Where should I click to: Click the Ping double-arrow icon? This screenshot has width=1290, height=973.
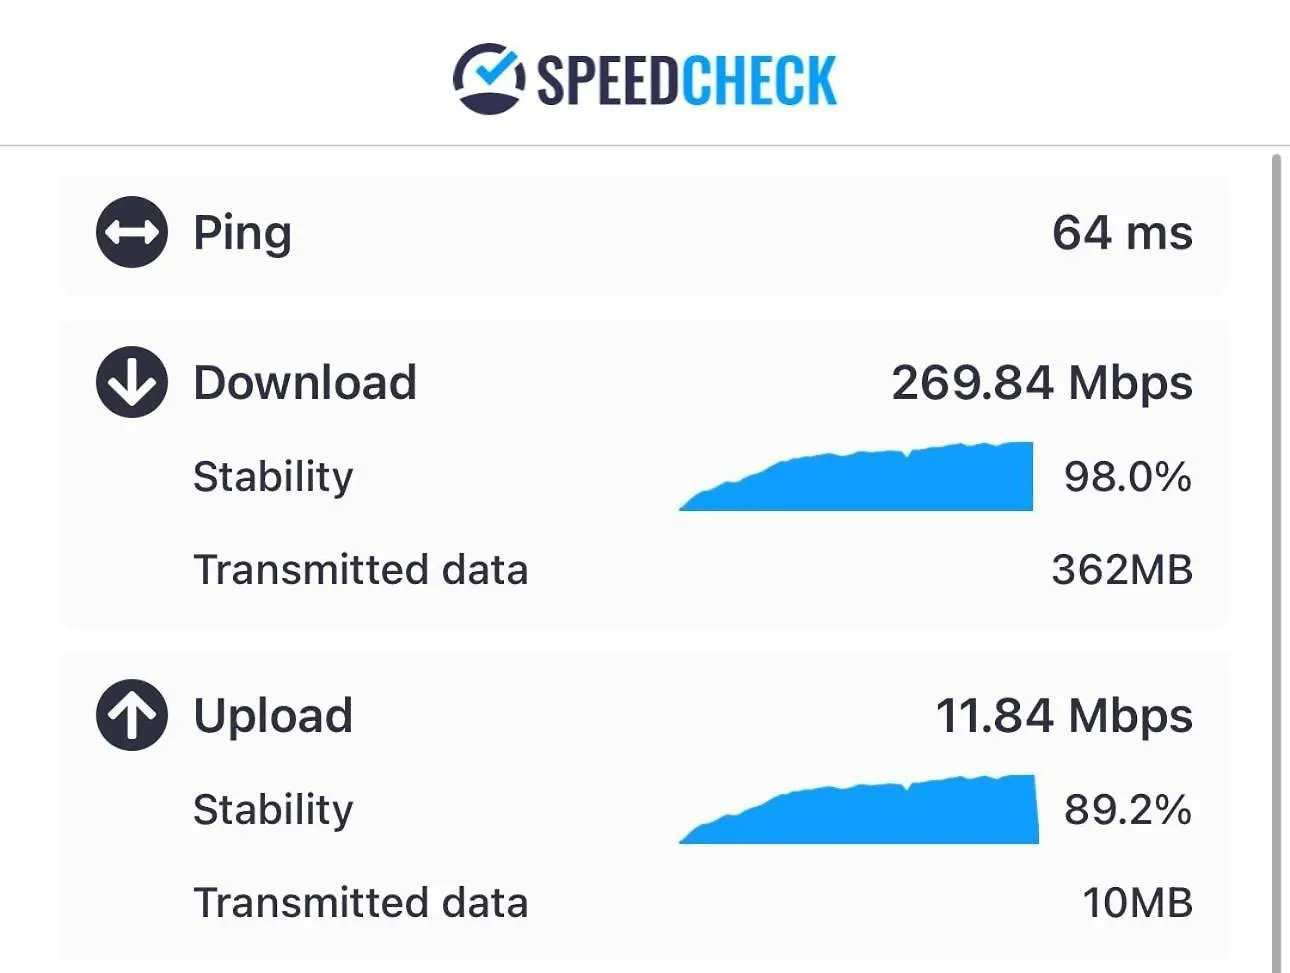point(132,232)
